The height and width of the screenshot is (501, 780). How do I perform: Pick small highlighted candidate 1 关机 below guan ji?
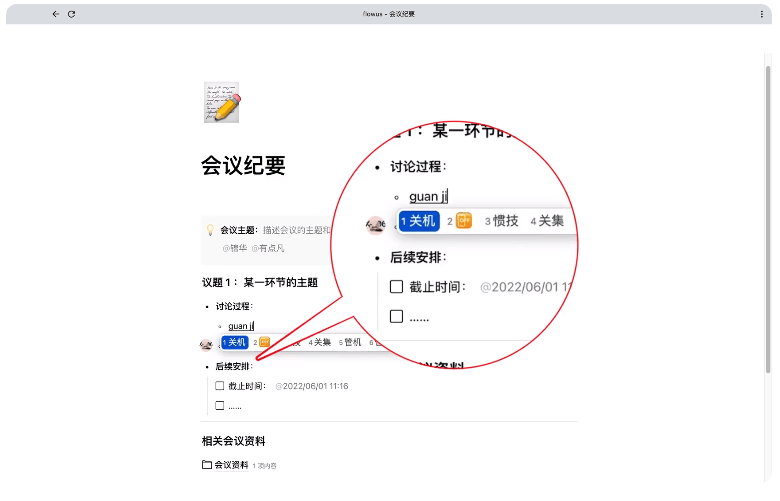pyautogui.click(x=235, y=342)
